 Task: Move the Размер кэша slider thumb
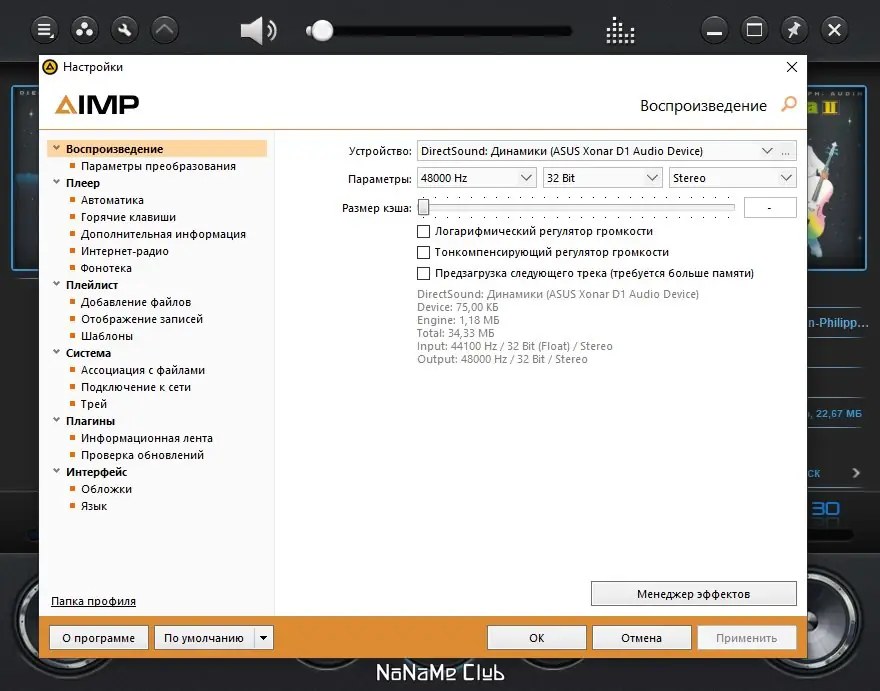point(424,208)
